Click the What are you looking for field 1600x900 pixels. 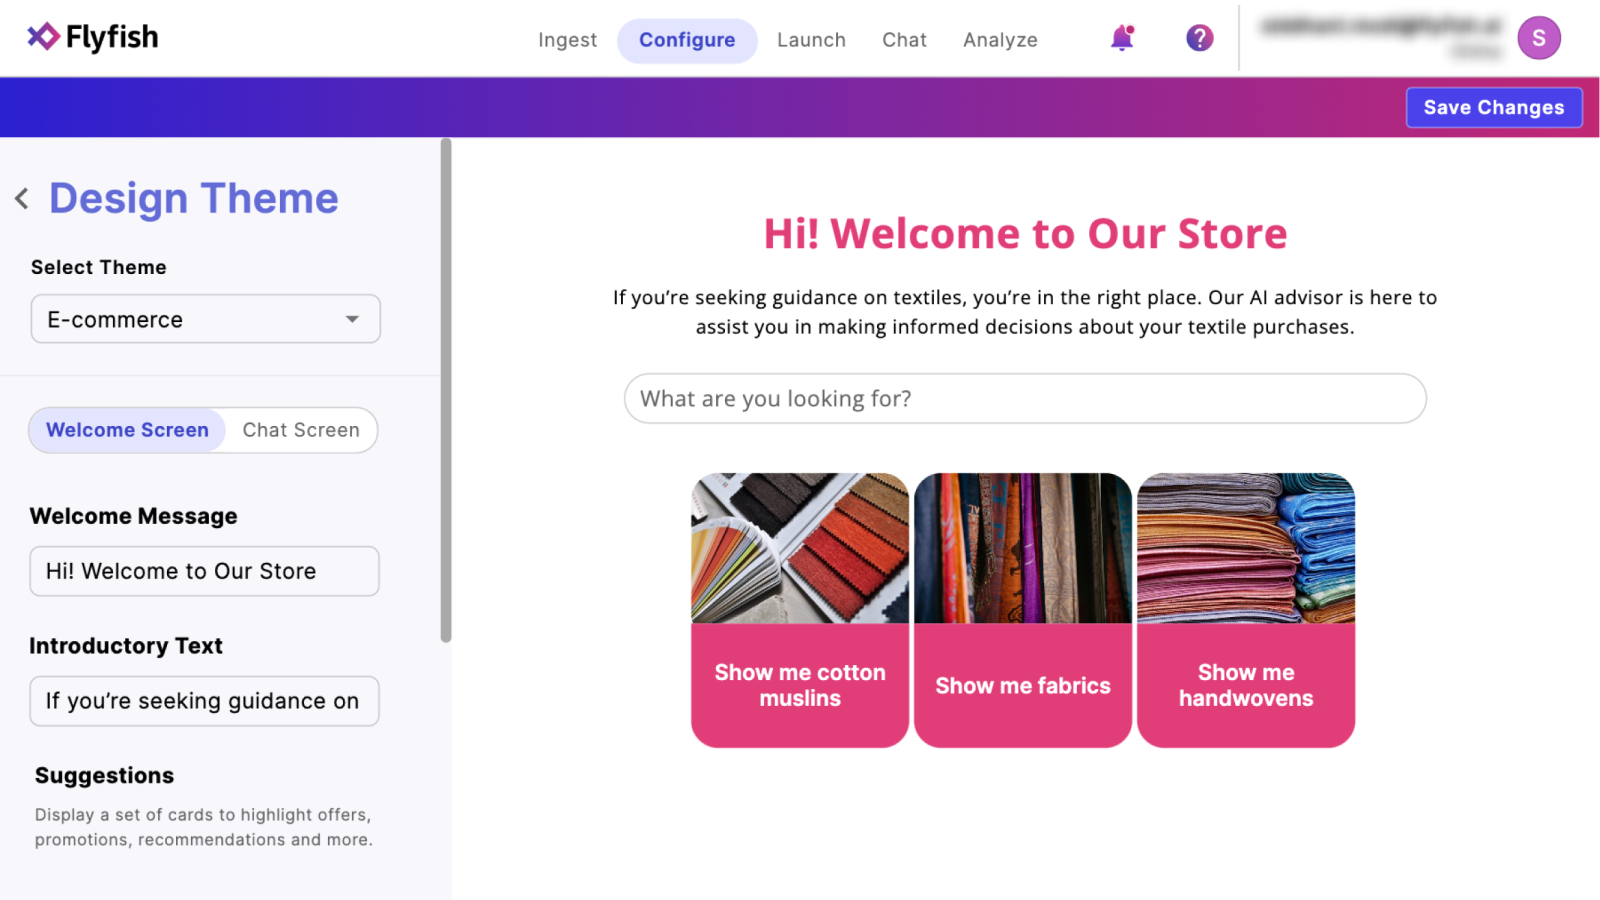(x=1024, y=398)
